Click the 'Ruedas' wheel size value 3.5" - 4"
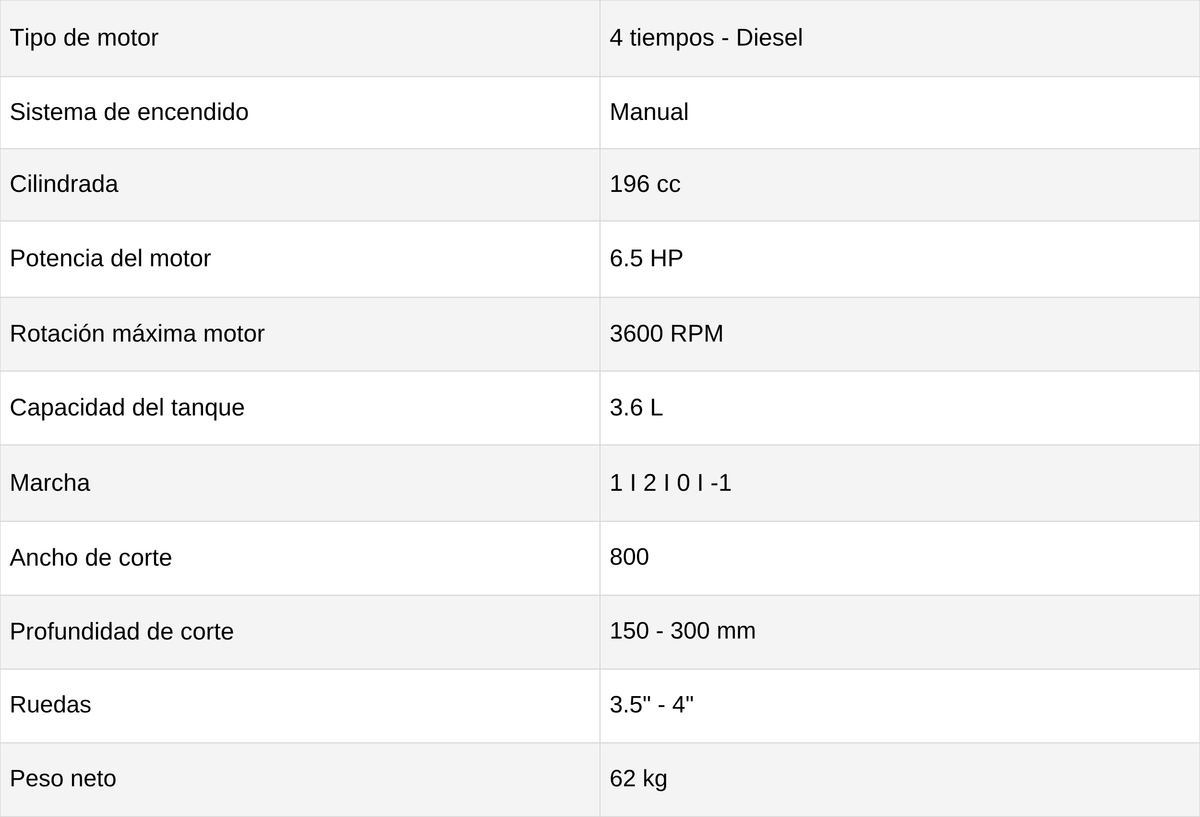Screen dimensions: 1200x817 pyautogui.click(x=652, y=704)
